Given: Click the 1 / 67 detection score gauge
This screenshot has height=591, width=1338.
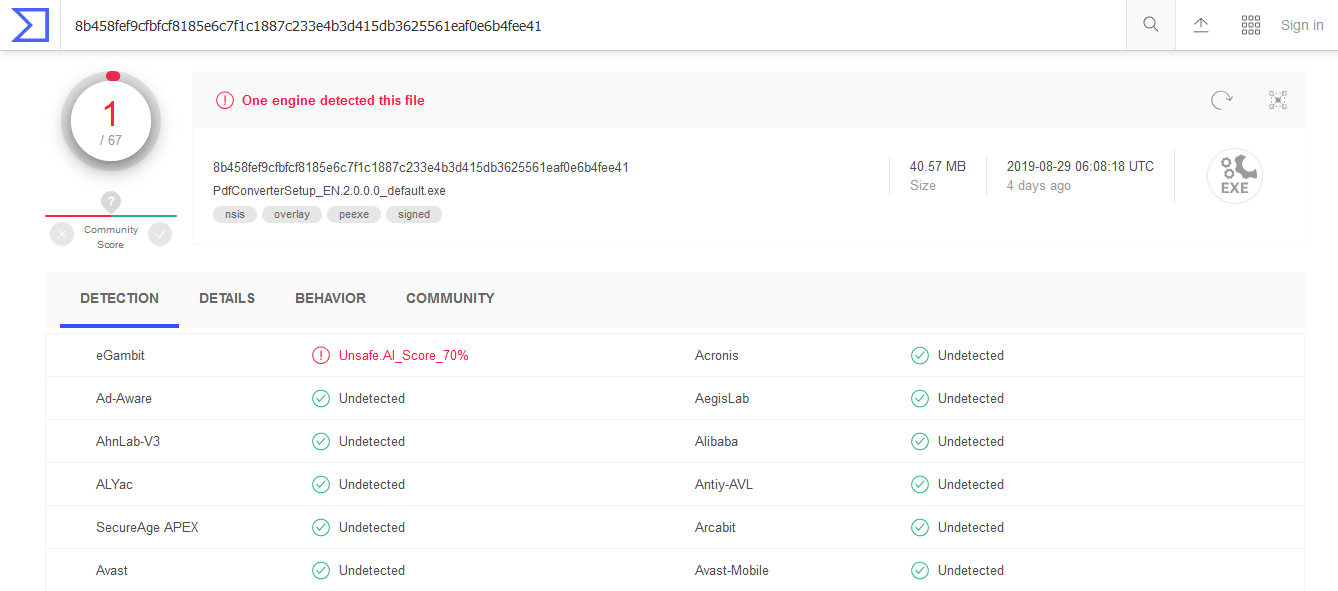Looking at the screenshot, I should pos(111,122).
